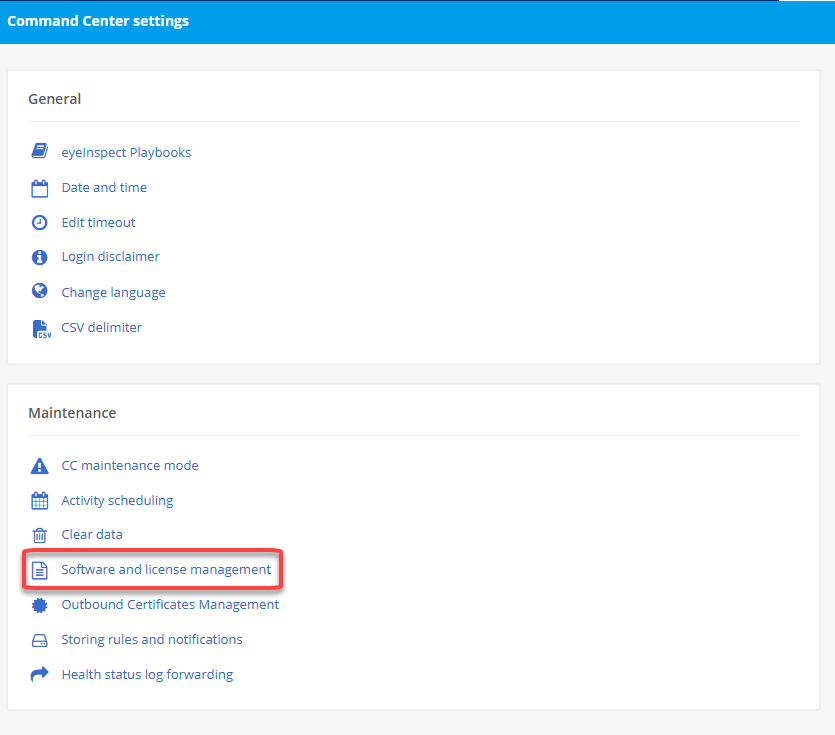Click the Edit timeout clock icon
835x735 pixels.
click(40, 223)
